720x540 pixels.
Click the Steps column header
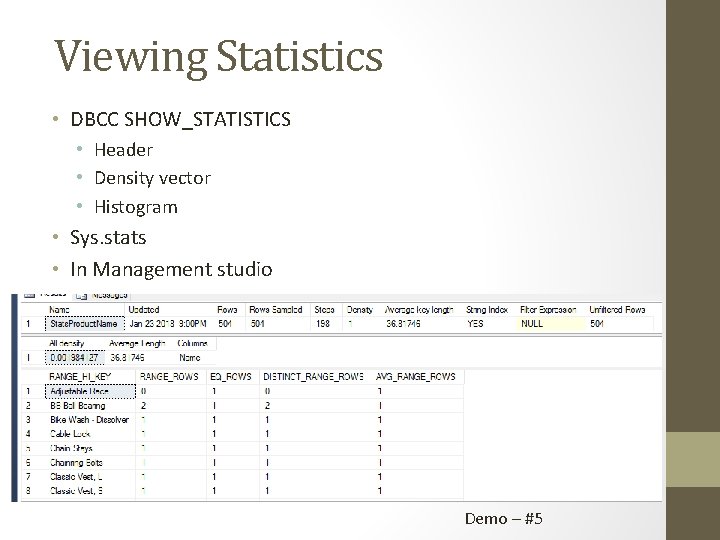pyautogui.click(x=324, y=310)
